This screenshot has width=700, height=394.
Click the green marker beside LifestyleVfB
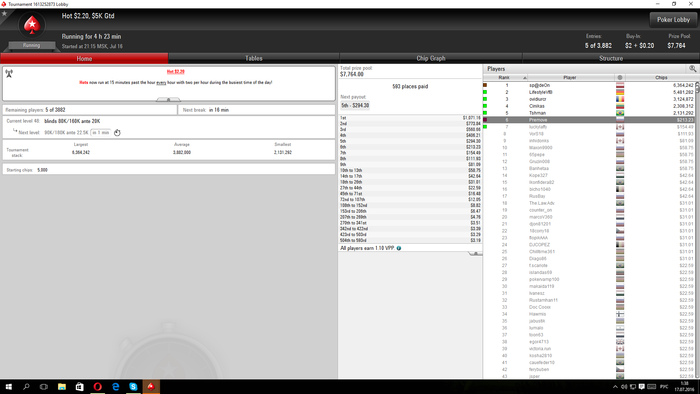[x=485, y=92]
